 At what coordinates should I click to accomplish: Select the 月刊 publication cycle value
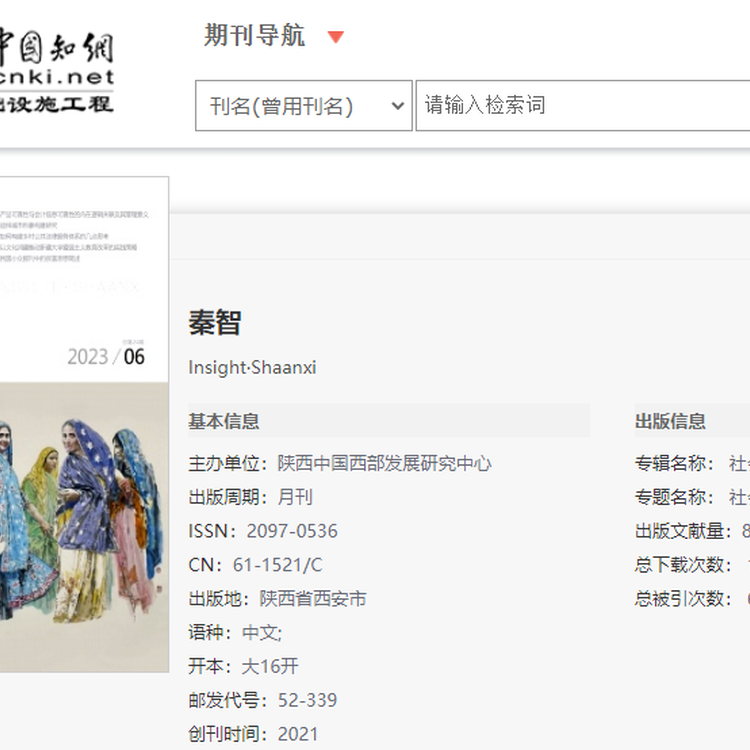(295, 497)
